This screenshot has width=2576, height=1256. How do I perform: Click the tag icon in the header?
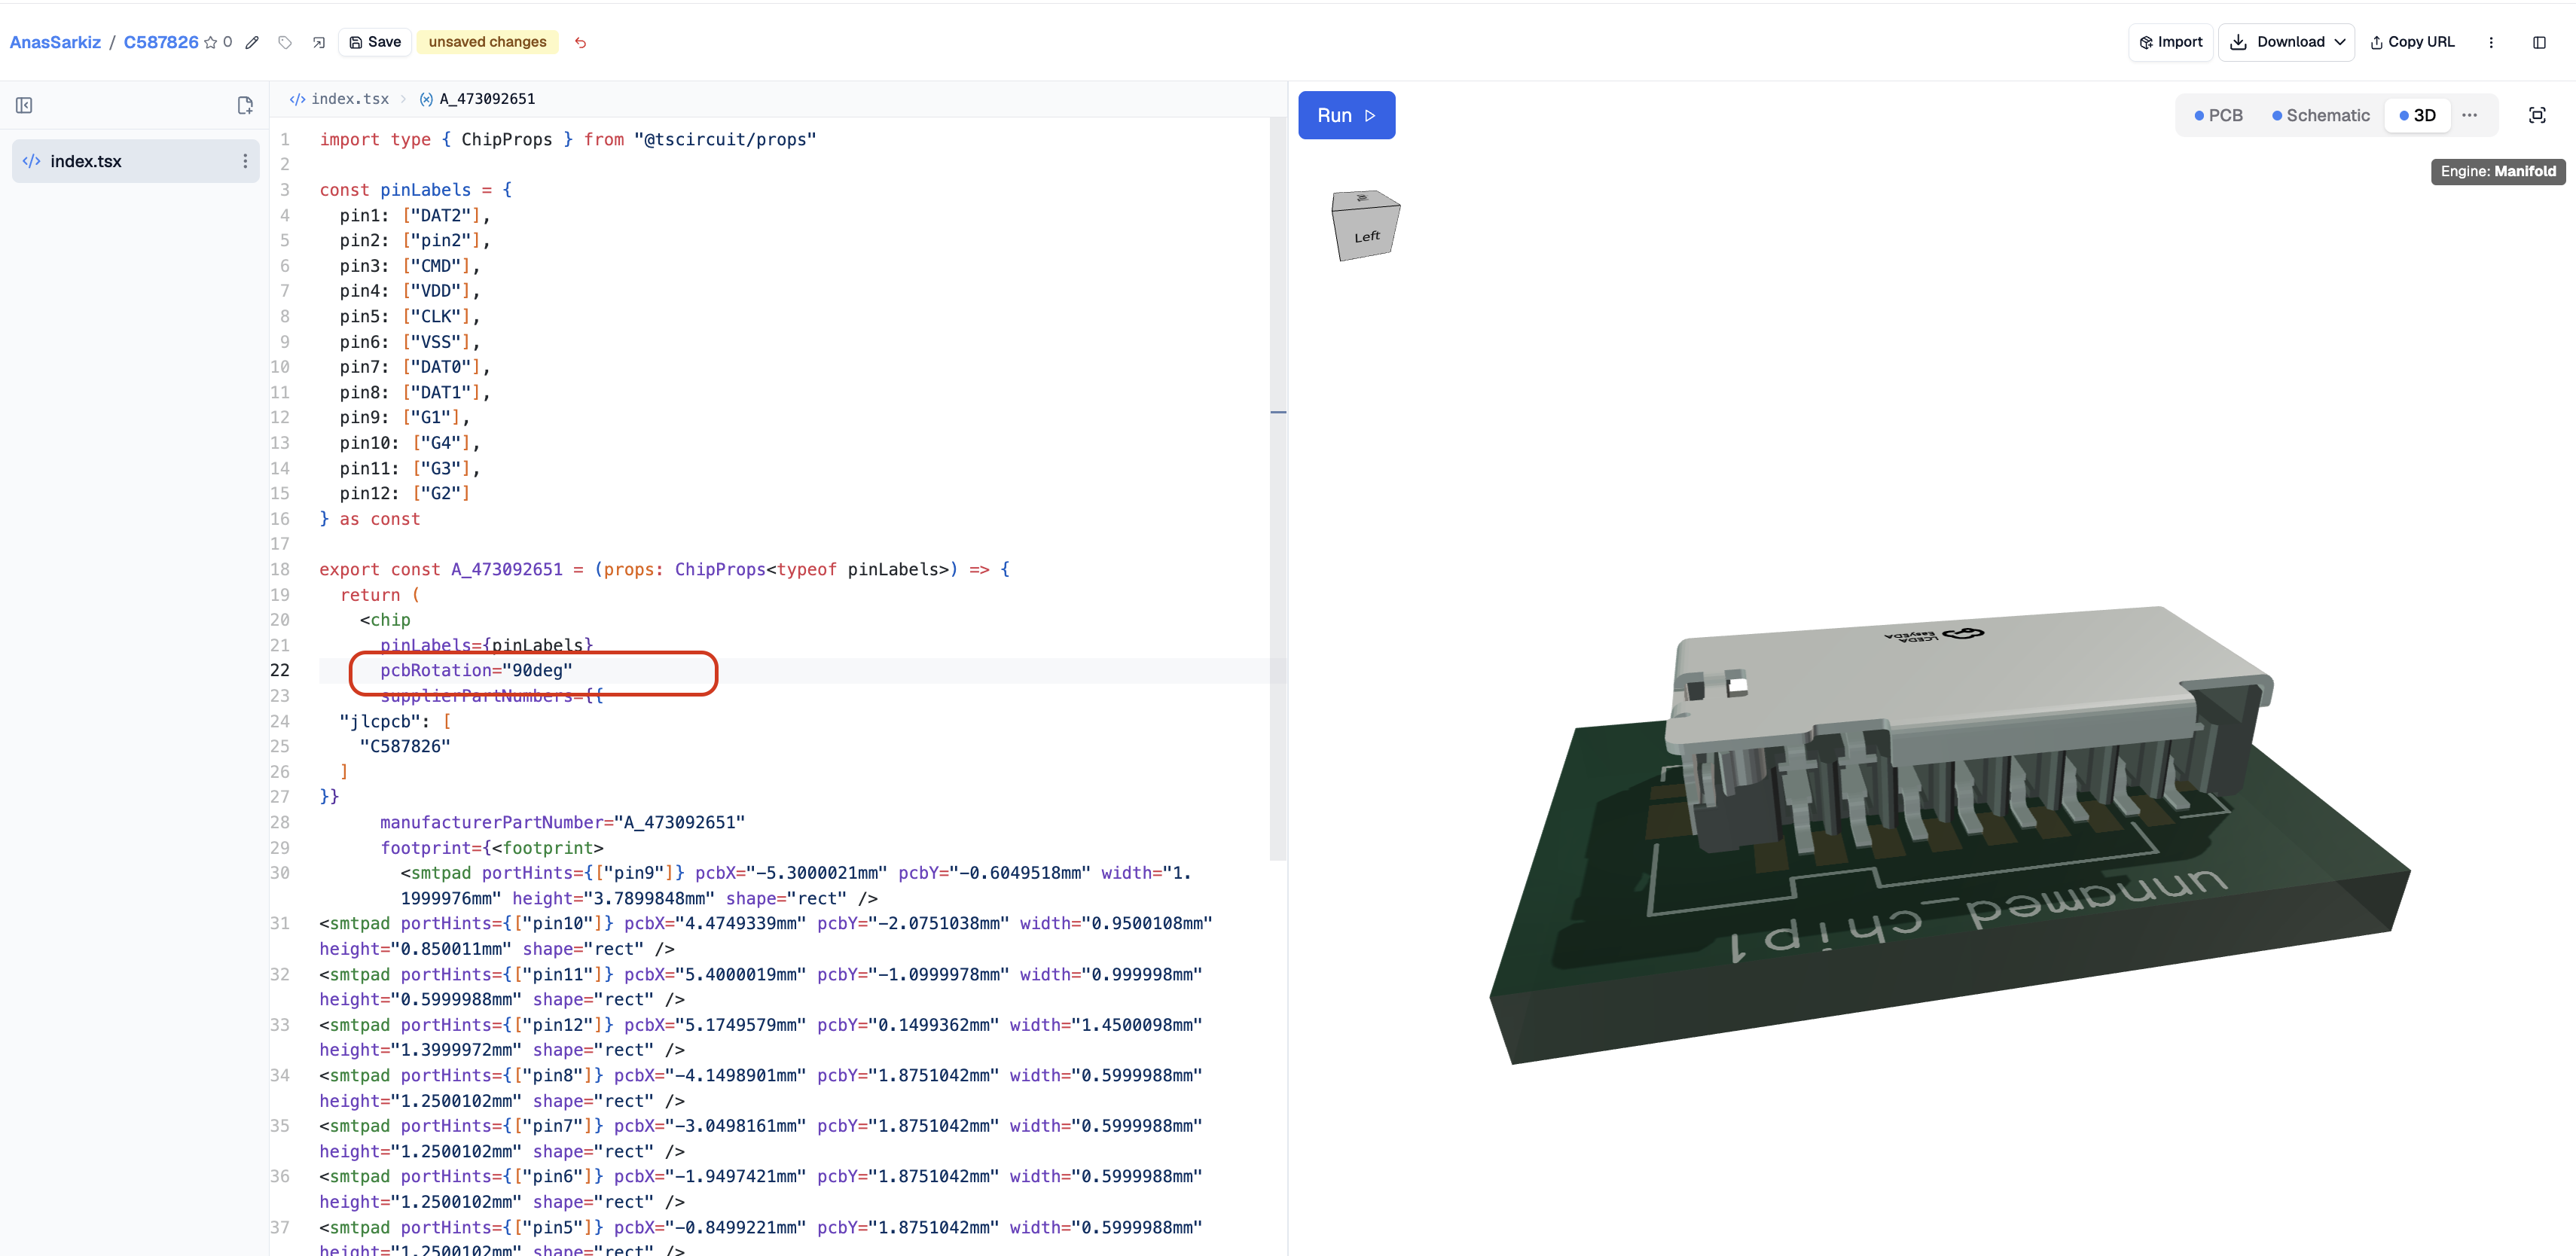pyautogui.click(x=285, y=42)
